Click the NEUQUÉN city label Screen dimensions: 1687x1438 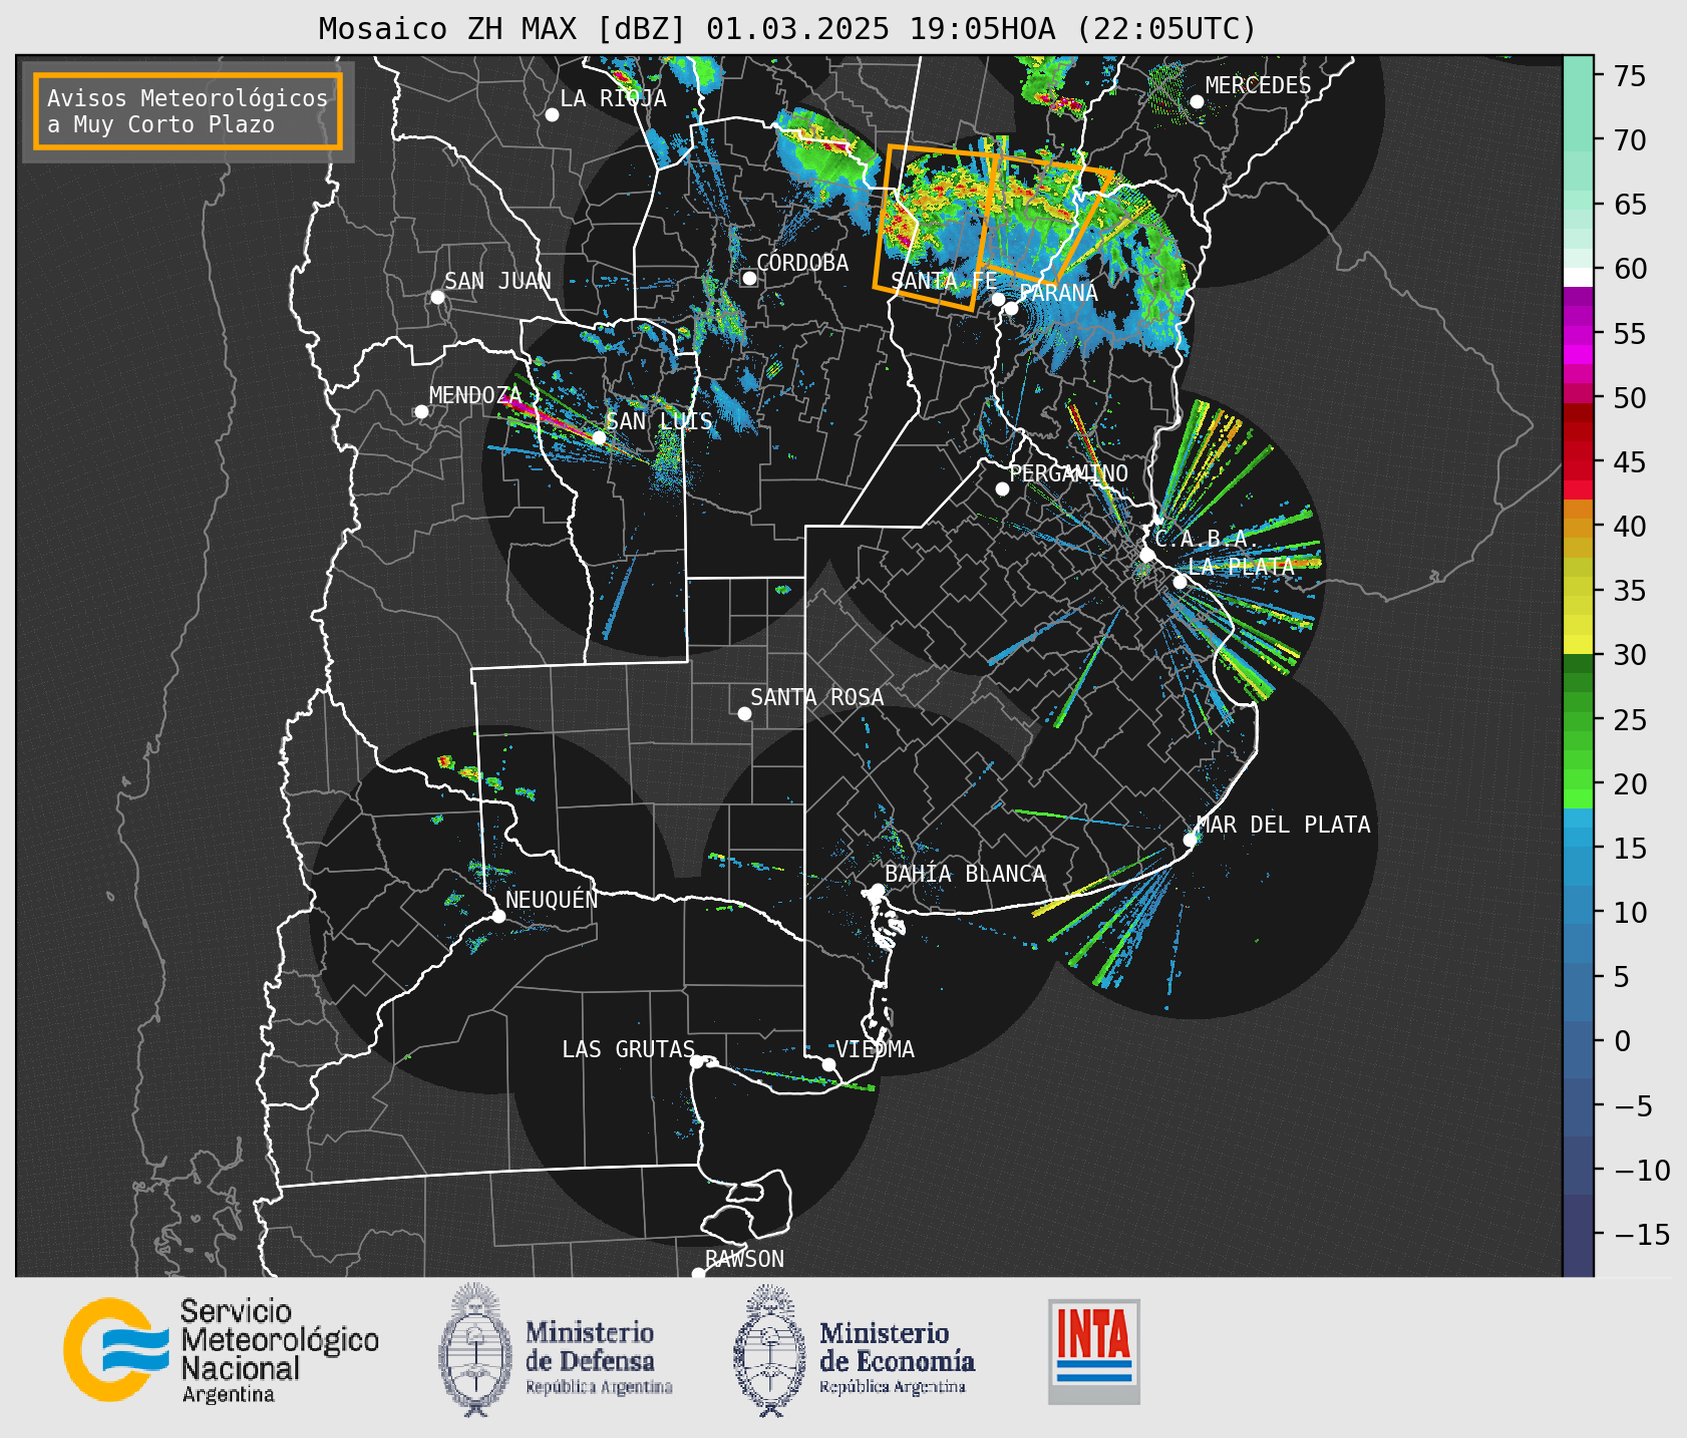click(x=552, y=899)
